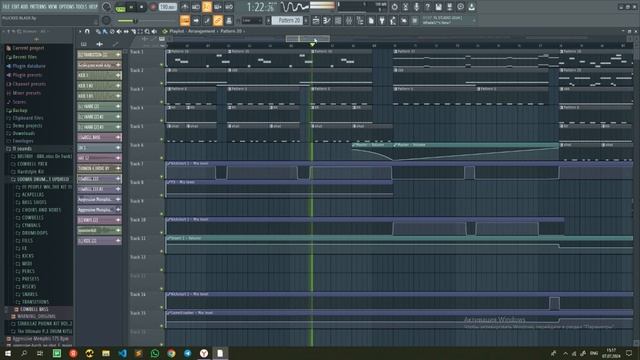Toggle the magnet snap icon in the playlist toolbar
Viewport: 640px width, 360px height.
(x=87, y=31)
